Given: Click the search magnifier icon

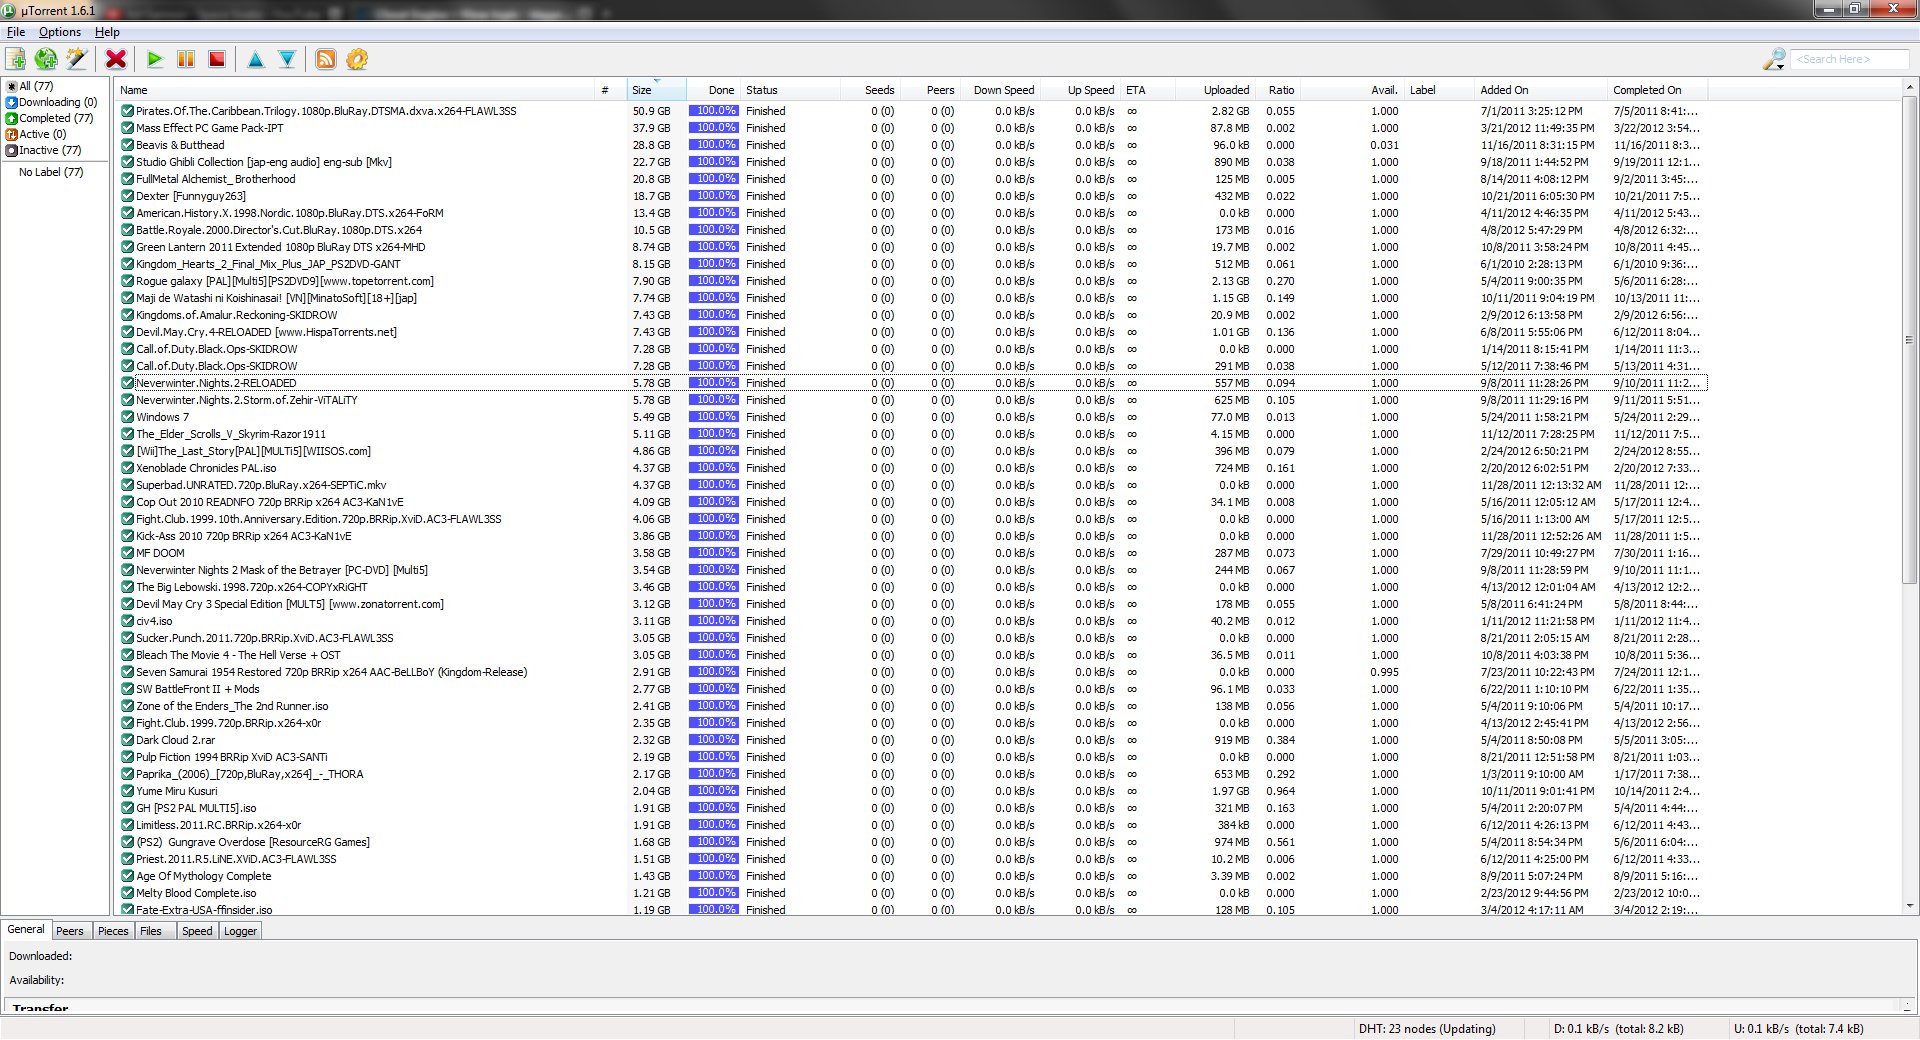Looking at the screenshot, I should tap(1774, 59).
